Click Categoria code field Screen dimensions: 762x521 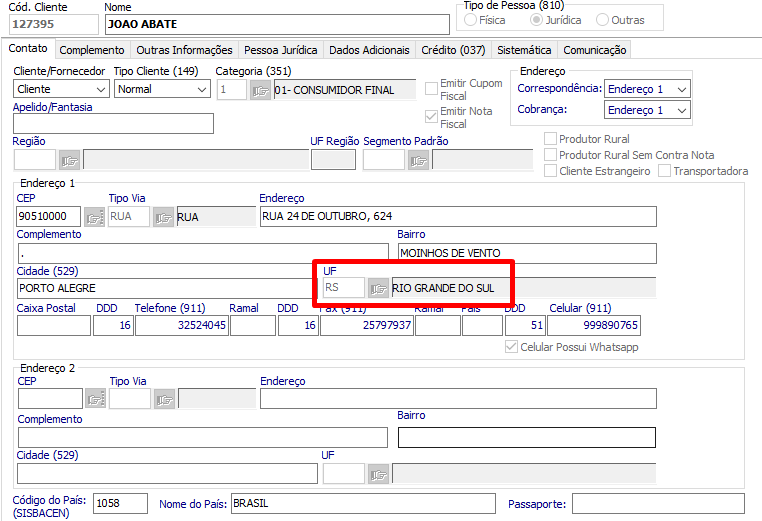[232, 90]
